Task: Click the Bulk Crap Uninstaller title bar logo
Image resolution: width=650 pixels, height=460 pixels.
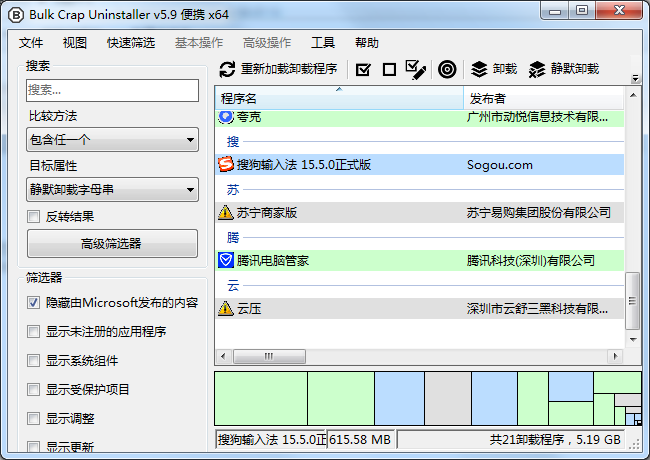Action: tap(16, 15)
